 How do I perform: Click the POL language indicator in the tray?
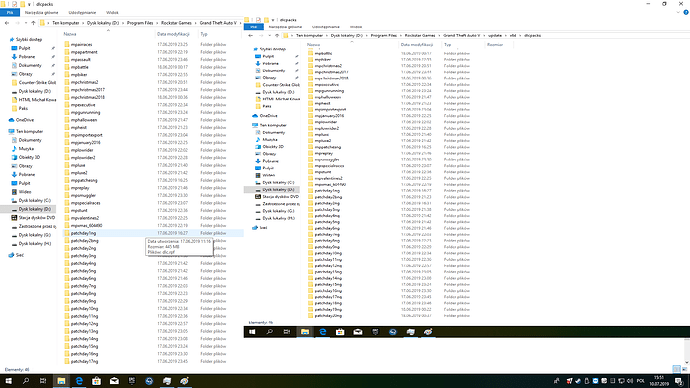pyautogui.click(x=641, y=381)
